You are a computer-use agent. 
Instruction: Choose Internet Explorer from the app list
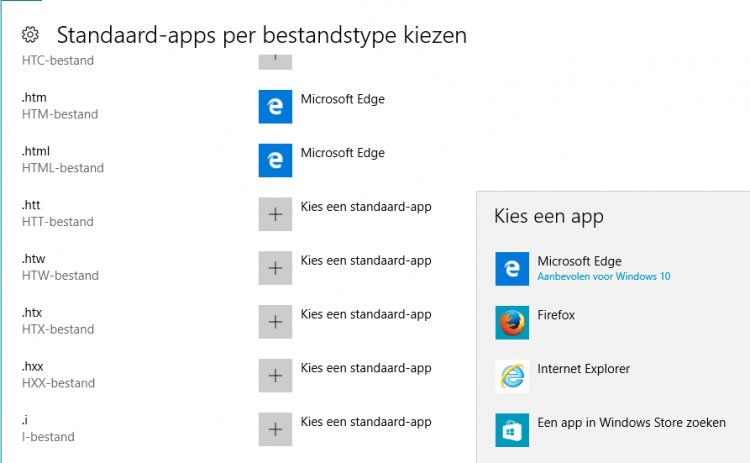pos(583,369)
